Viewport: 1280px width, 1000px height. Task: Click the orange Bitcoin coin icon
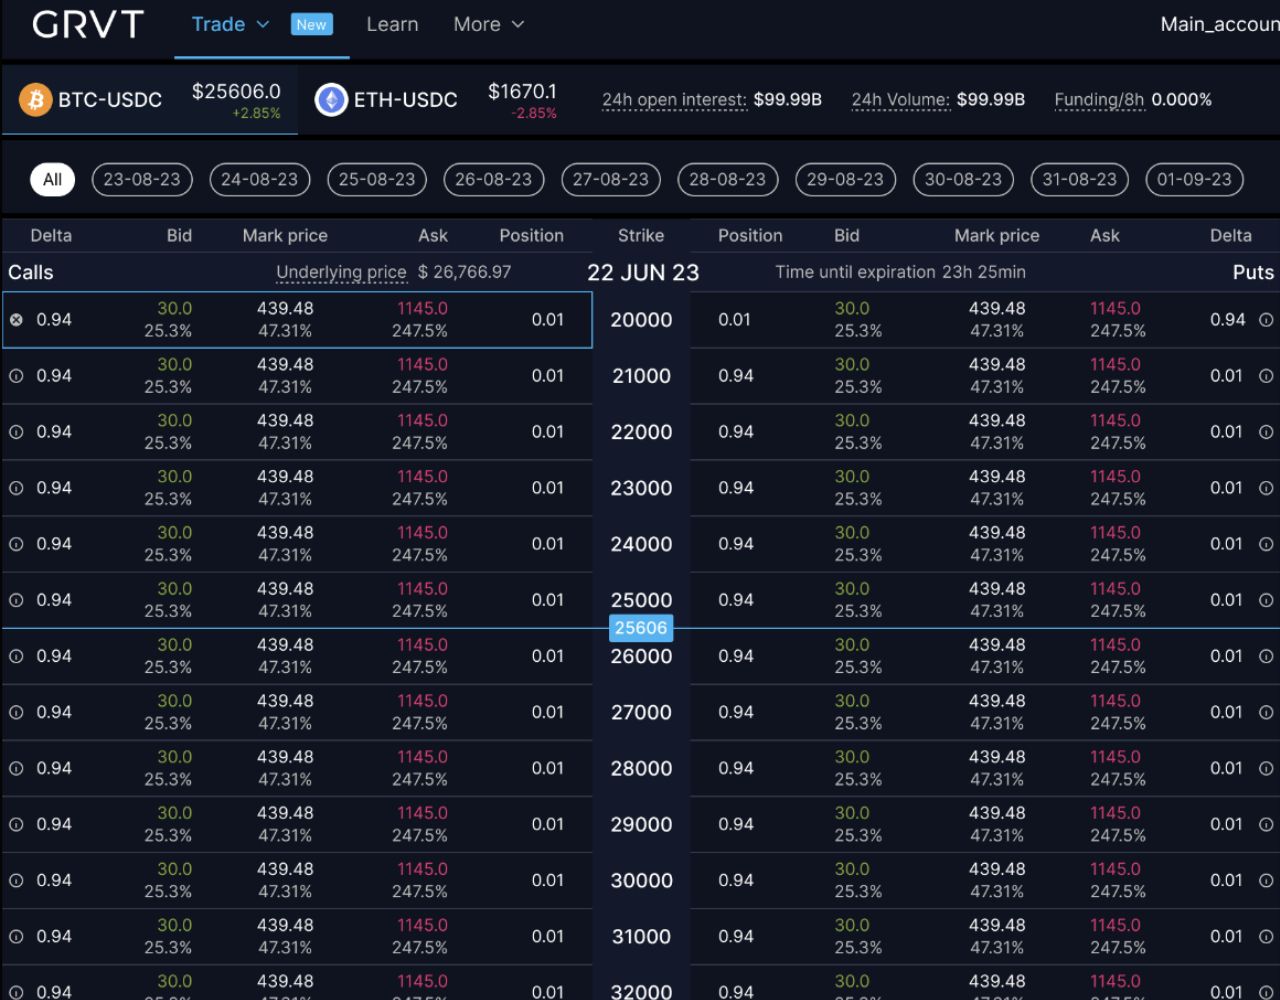[x=36, y=100]
